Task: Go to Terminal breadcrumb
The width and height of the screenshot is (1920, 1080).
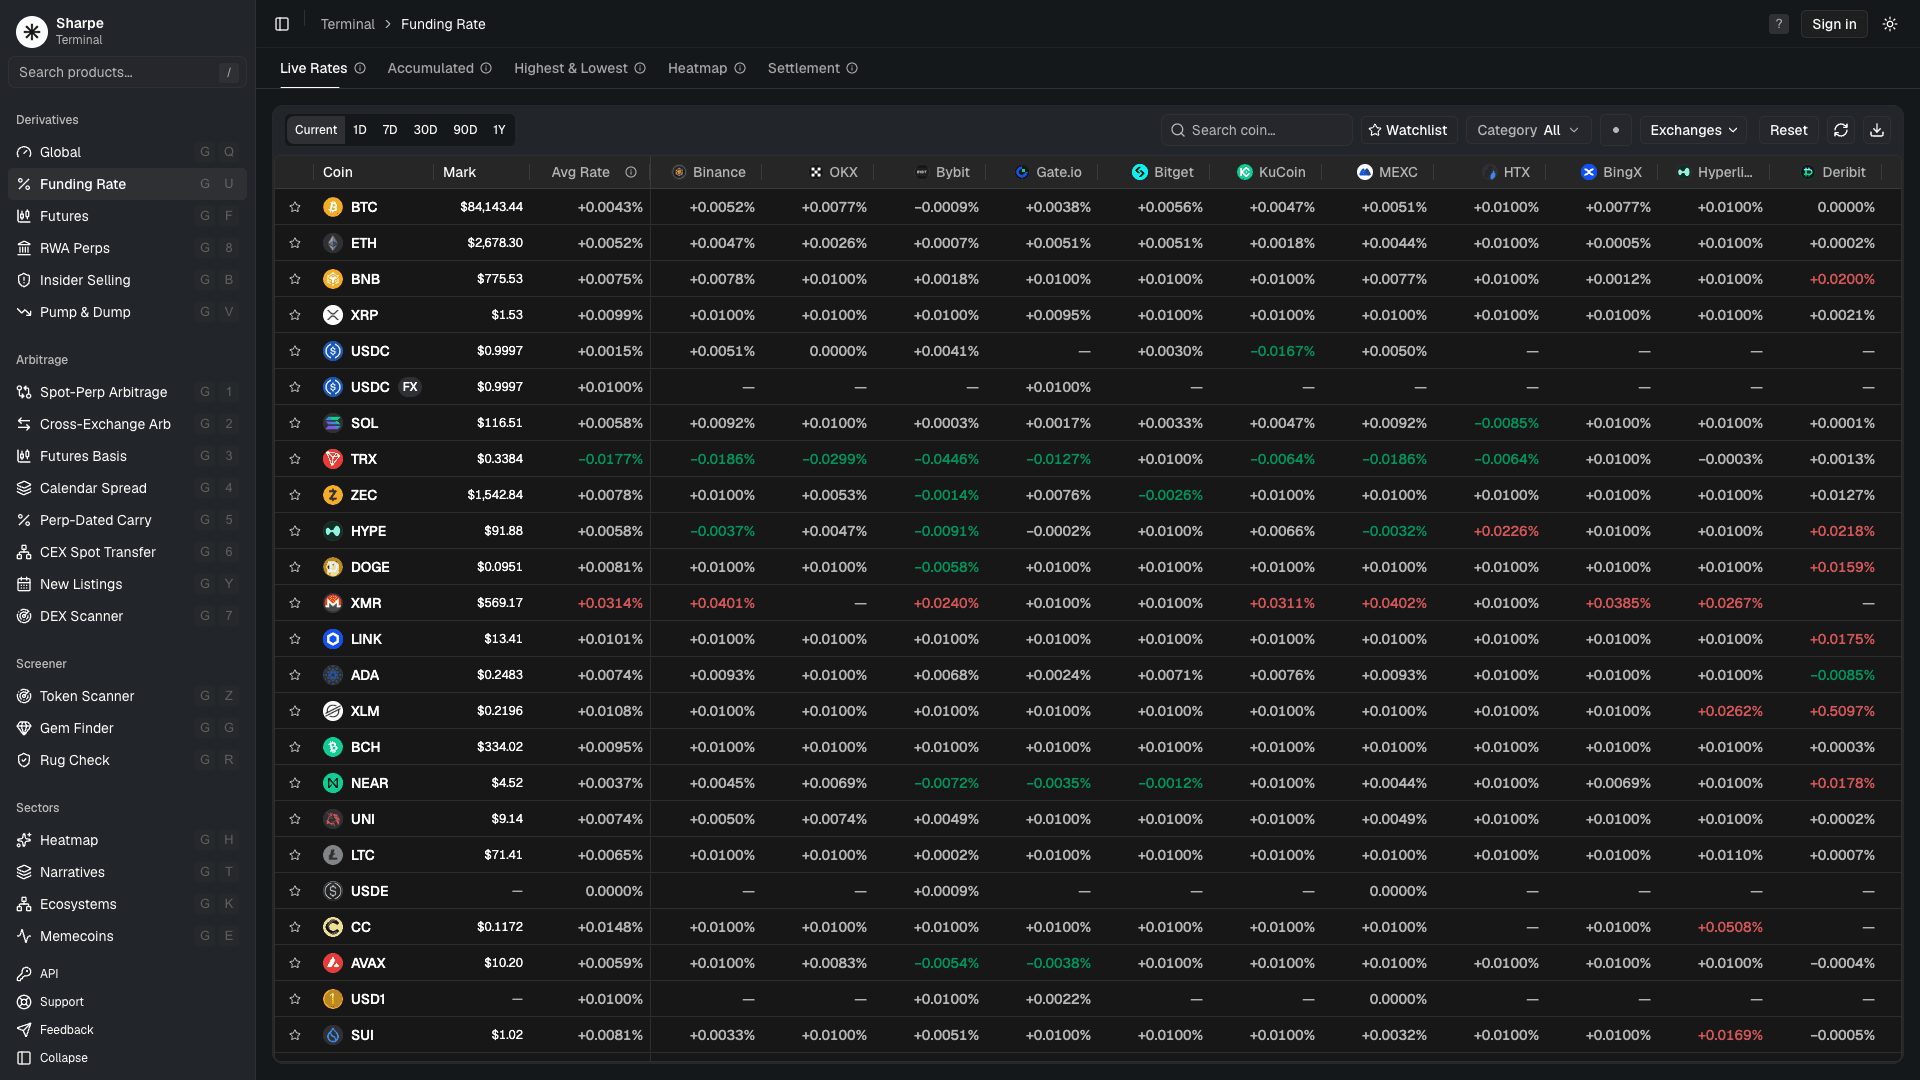Action: [x=347, y=24]
